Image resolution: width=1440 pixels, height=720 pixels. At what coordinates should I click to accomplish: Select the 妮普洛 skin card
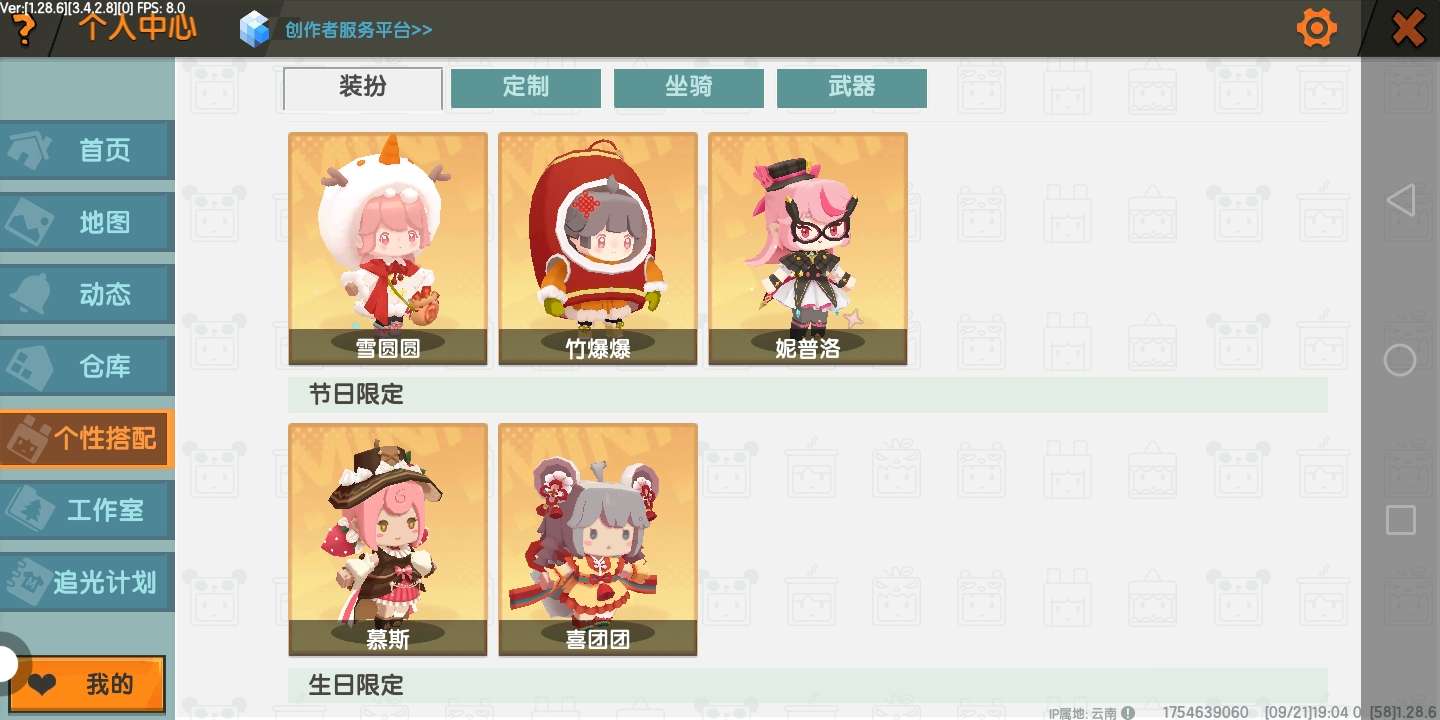[808, 249]
